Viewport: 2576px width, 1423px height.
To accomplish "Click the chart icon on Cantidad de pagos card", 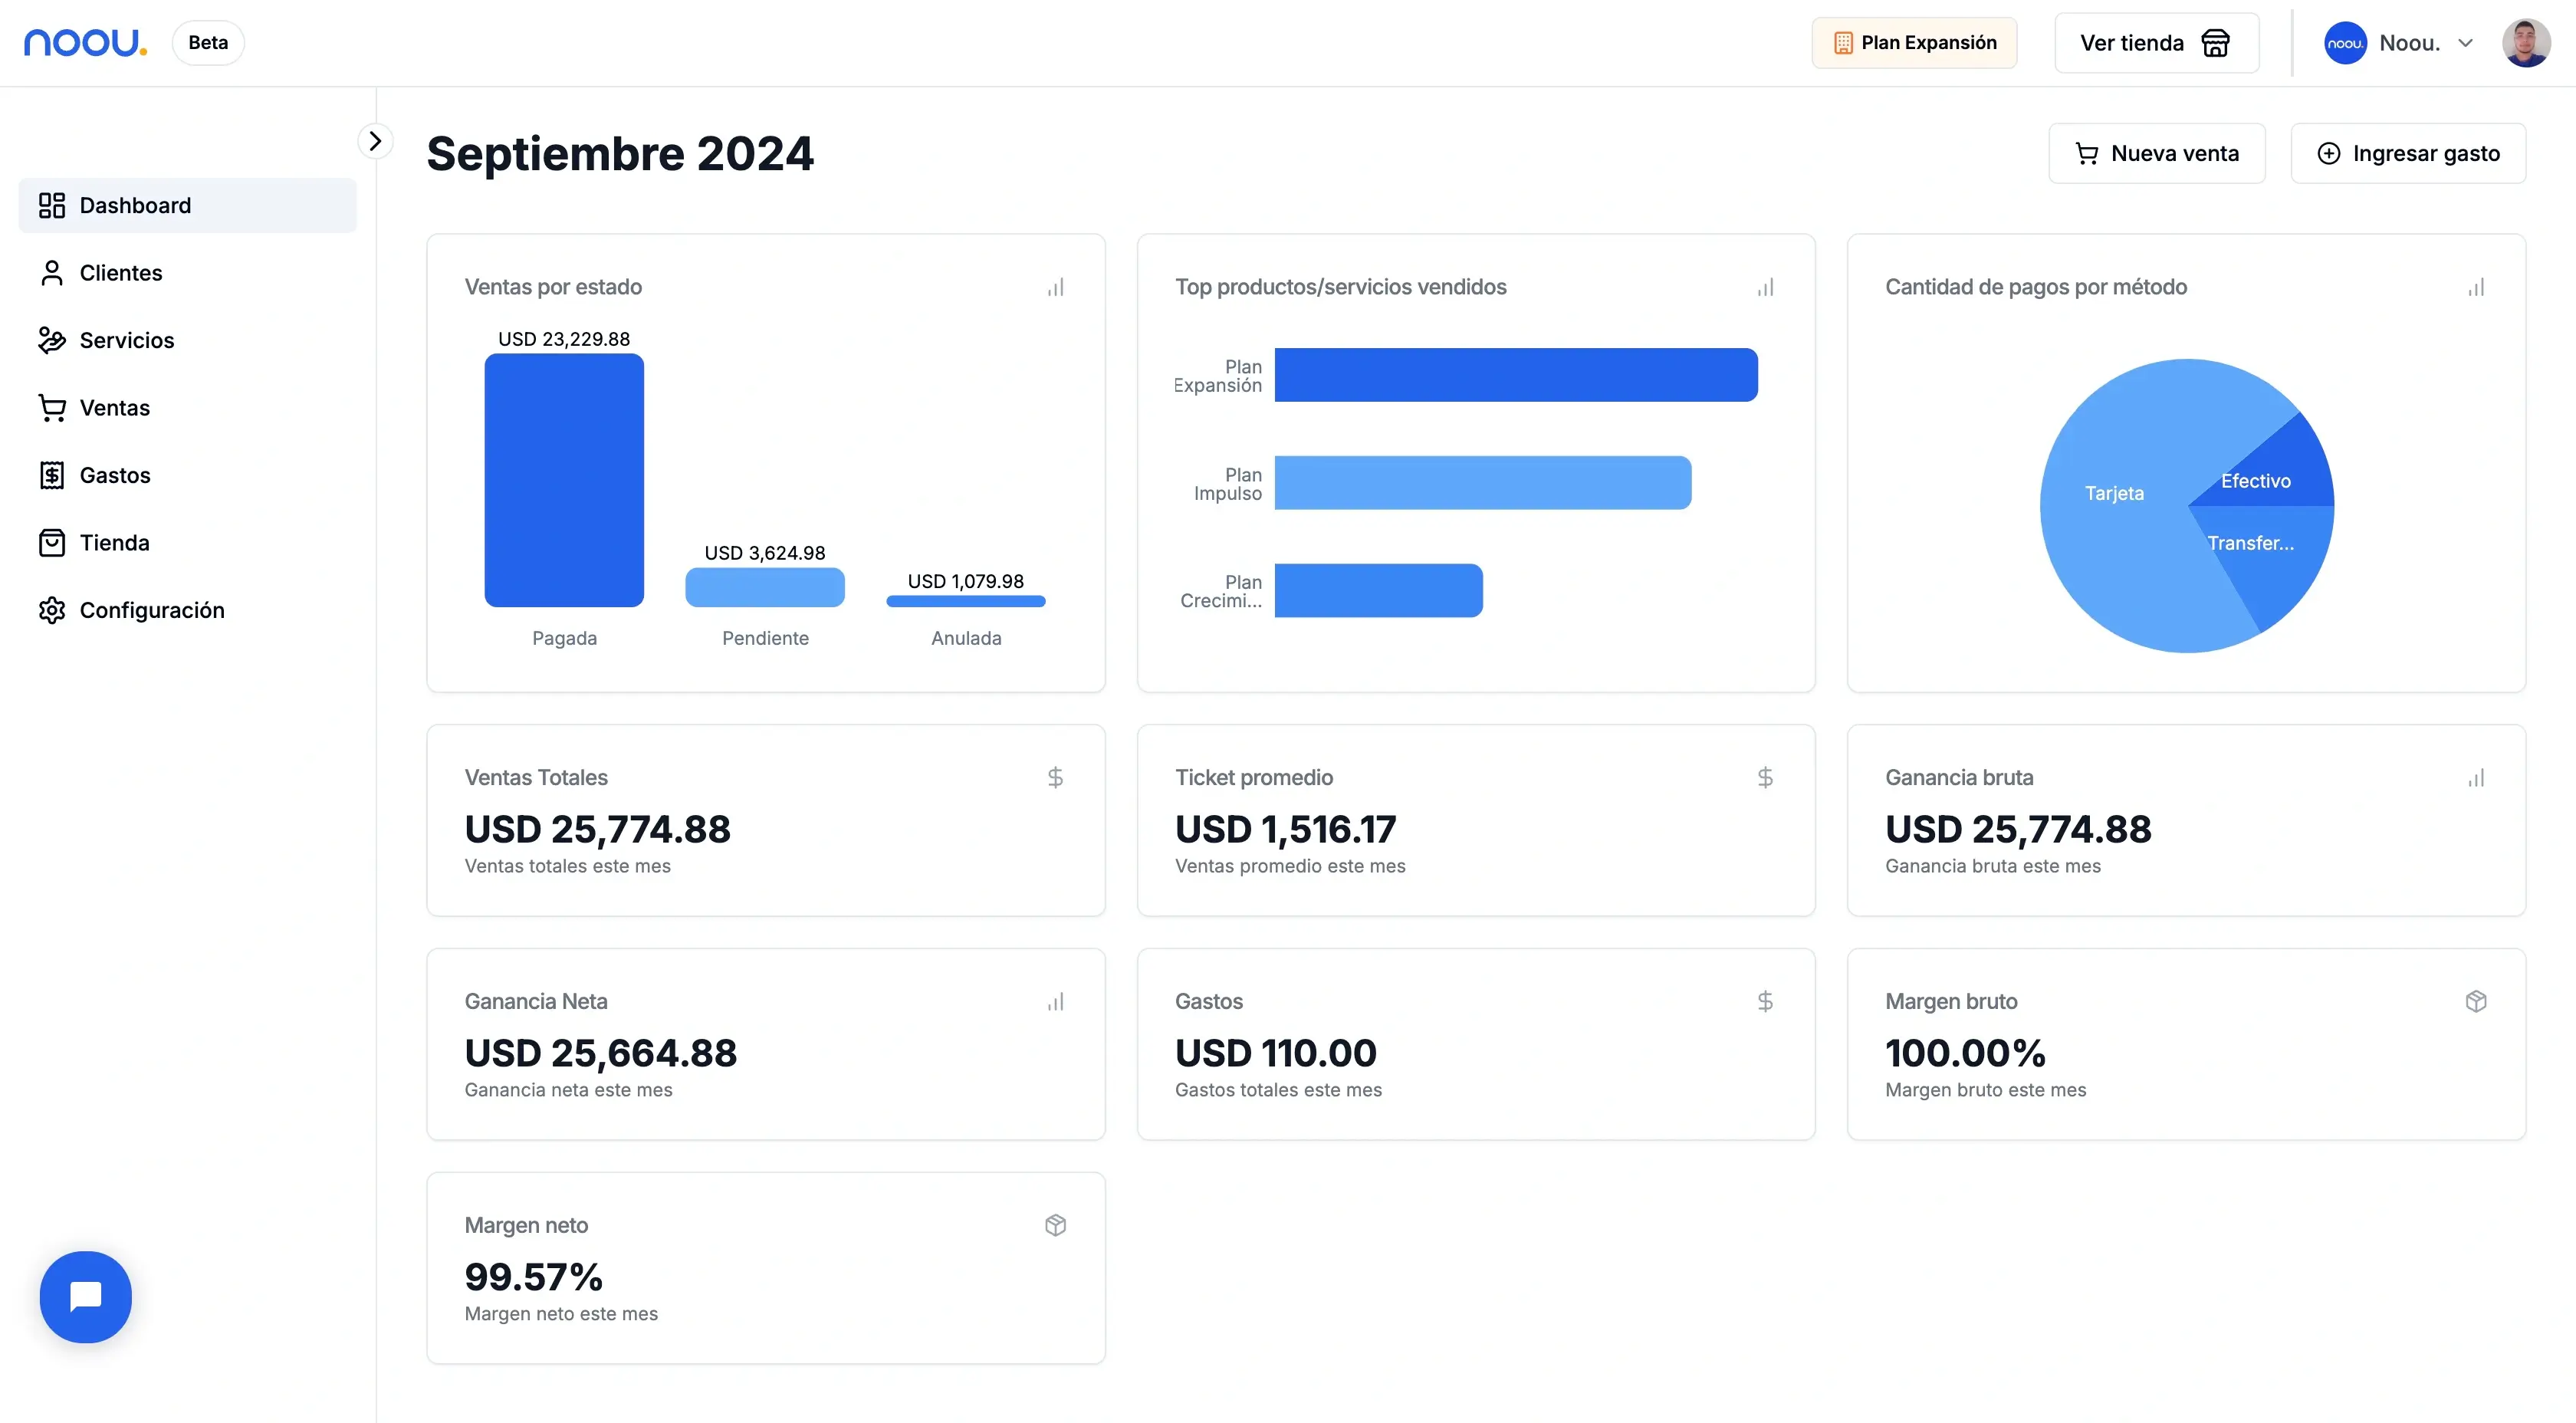I will [x=2476, y=287].
